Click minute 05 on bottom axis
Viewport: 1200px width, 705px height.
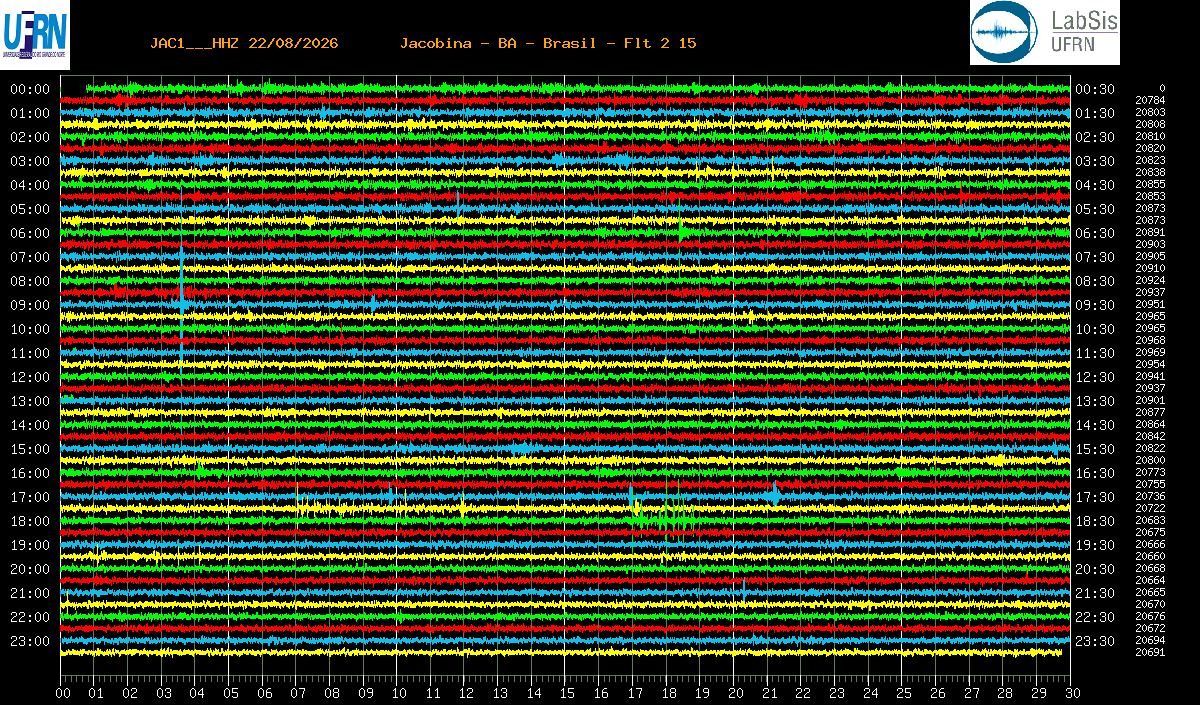[x=230, y=693]
